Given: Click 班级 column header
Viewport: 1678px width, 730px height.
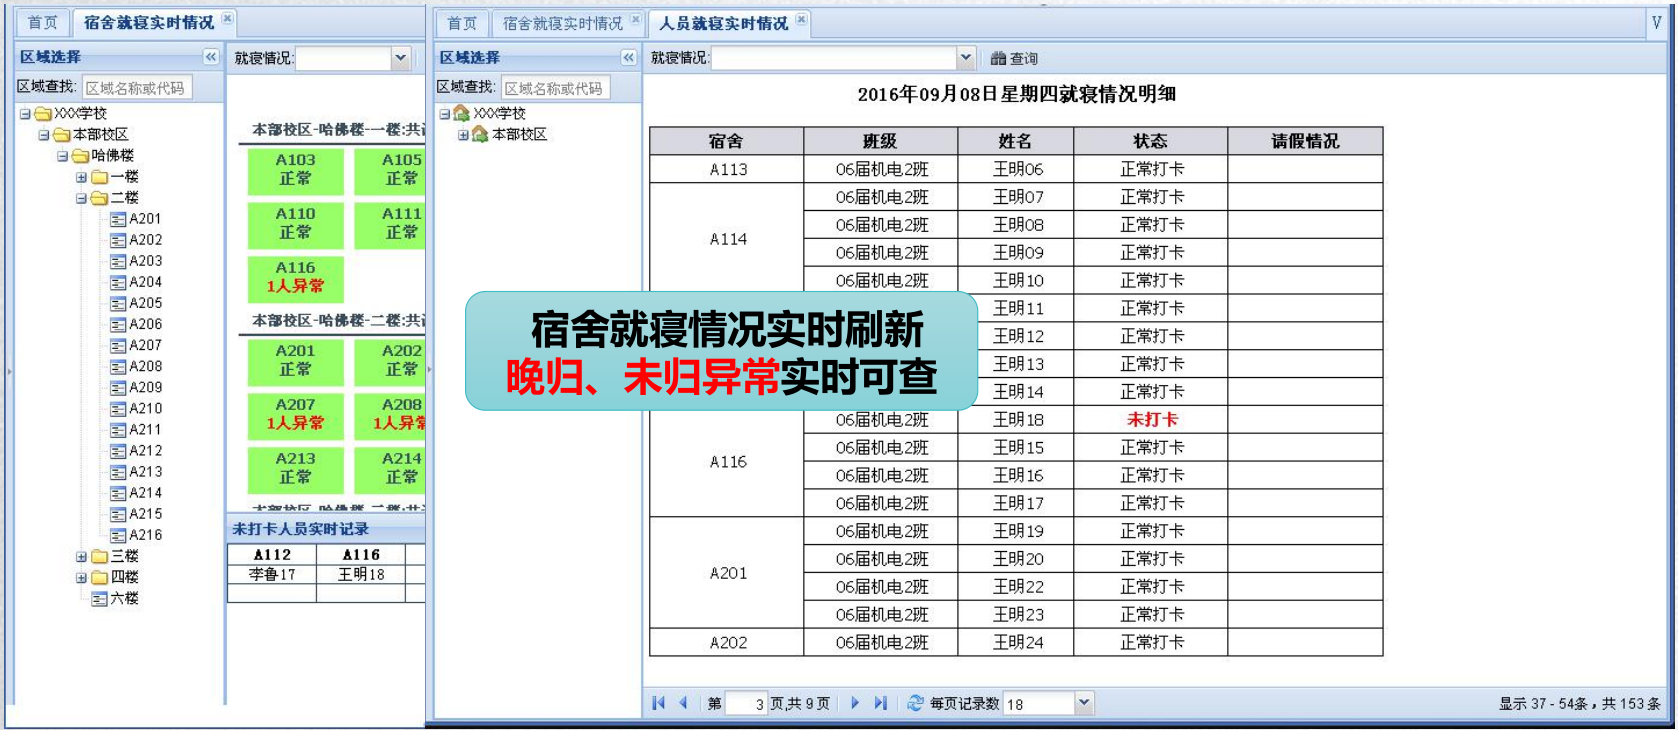Looking at the screenshot, I should click(880, 141).
